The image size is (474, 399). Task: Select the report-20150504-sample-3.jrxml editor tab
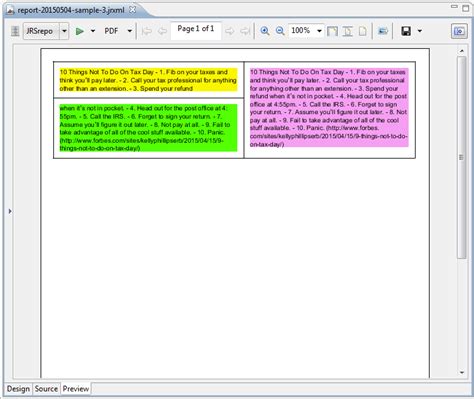coord(71,10)
